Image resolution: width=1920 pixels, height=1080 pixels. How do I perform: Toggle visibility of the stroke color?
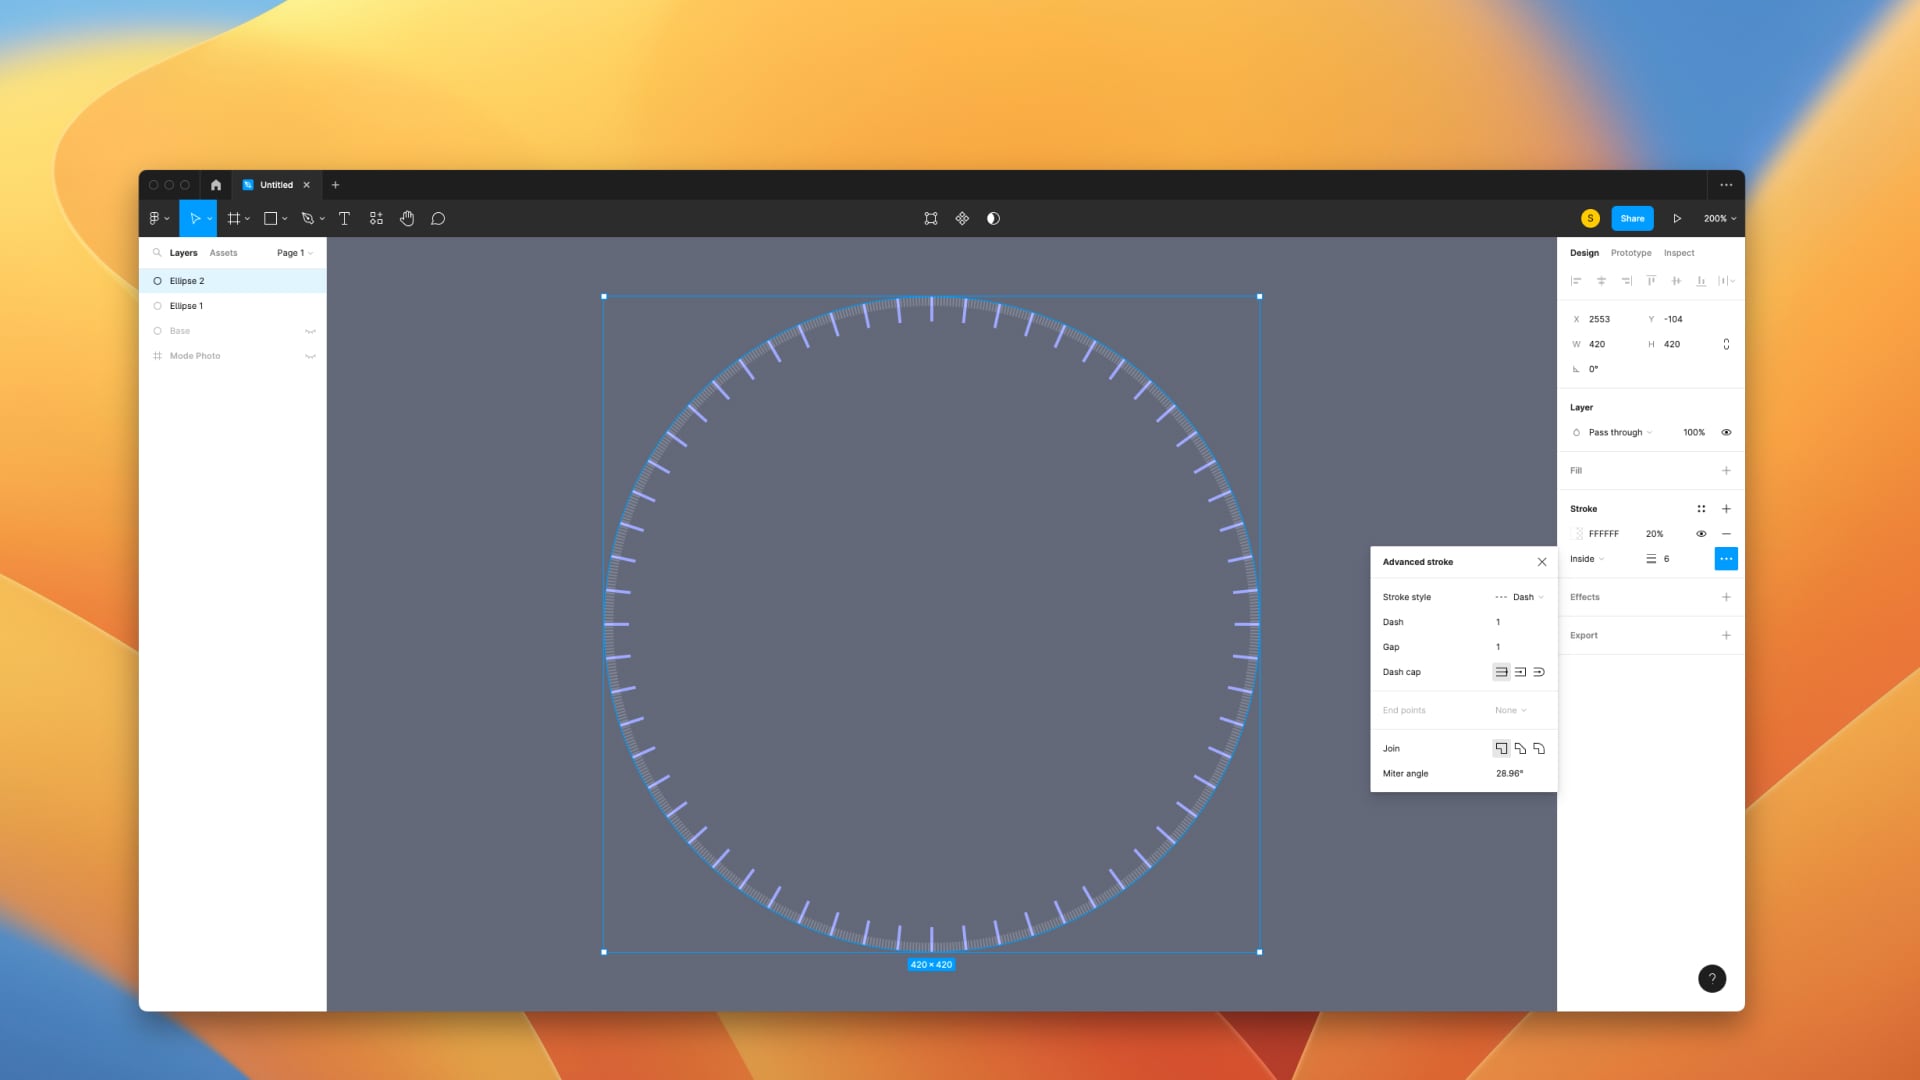[1701, 533]
